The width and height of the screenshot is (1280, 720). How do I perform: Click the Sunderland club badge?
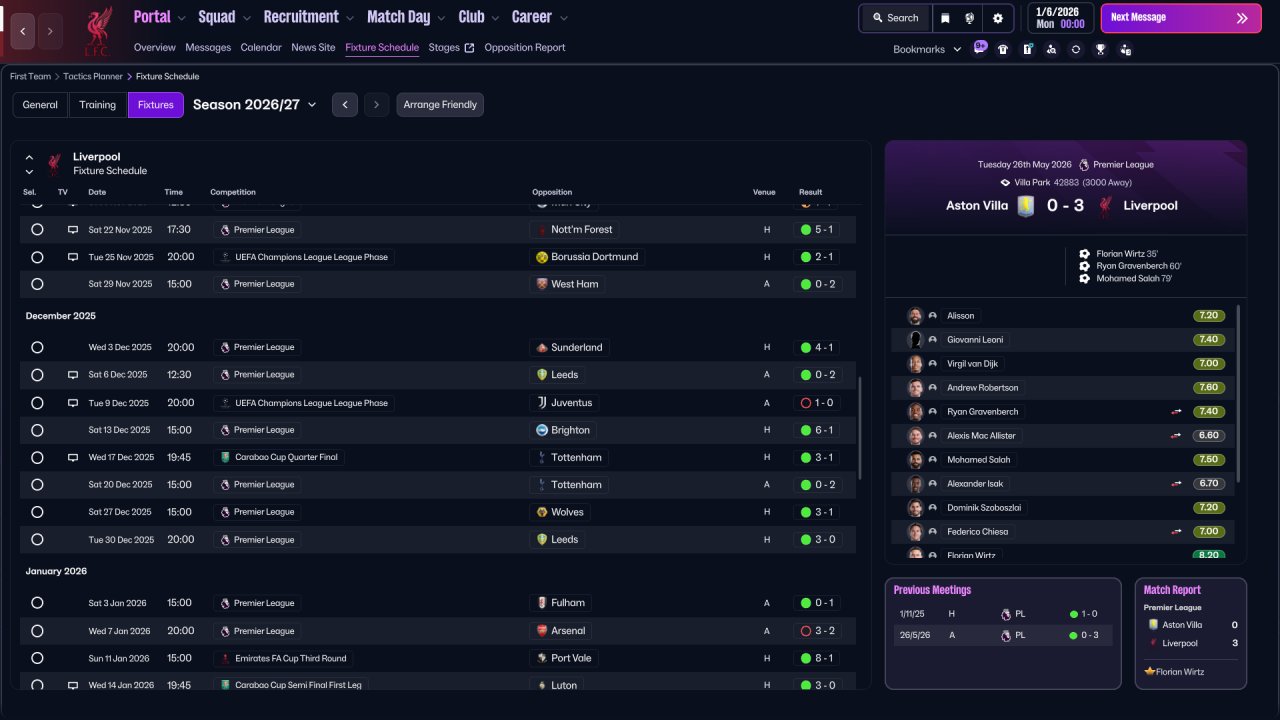tap(542, 348)
